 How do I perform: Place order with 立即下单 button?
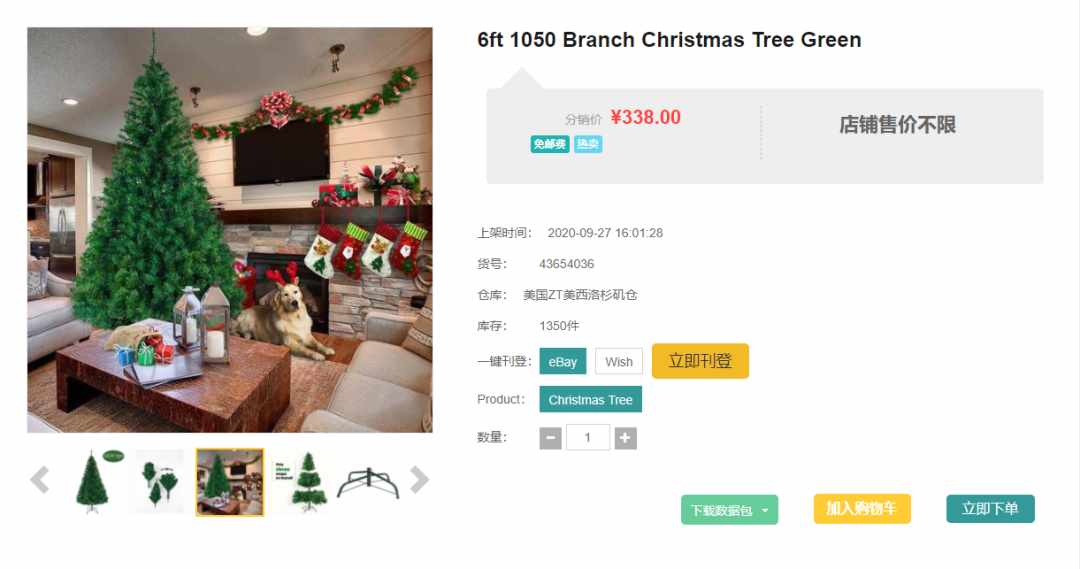coord(990,509)
